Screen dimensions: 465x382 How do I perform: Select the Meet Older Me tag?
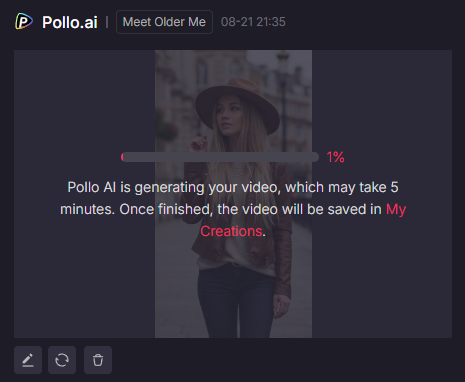point(164,22)
